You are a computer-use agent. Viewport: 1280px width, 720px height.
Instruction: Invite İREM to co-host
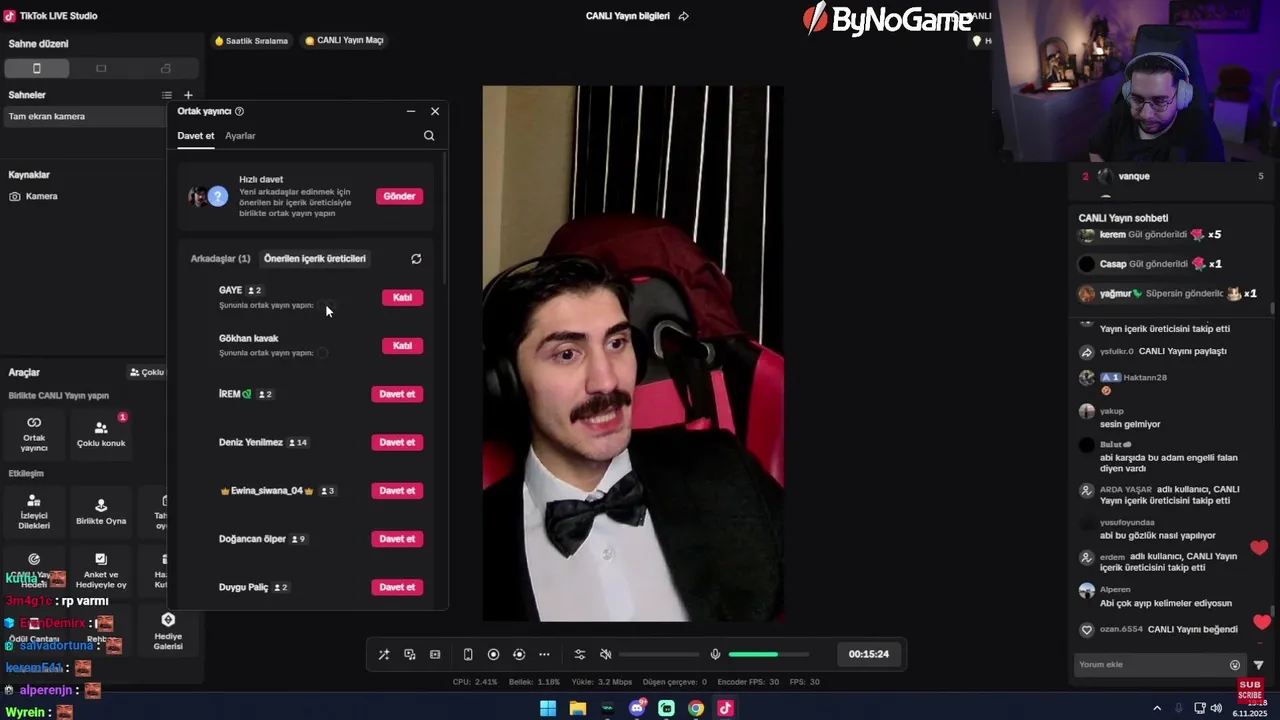click(x=397, y=394)
